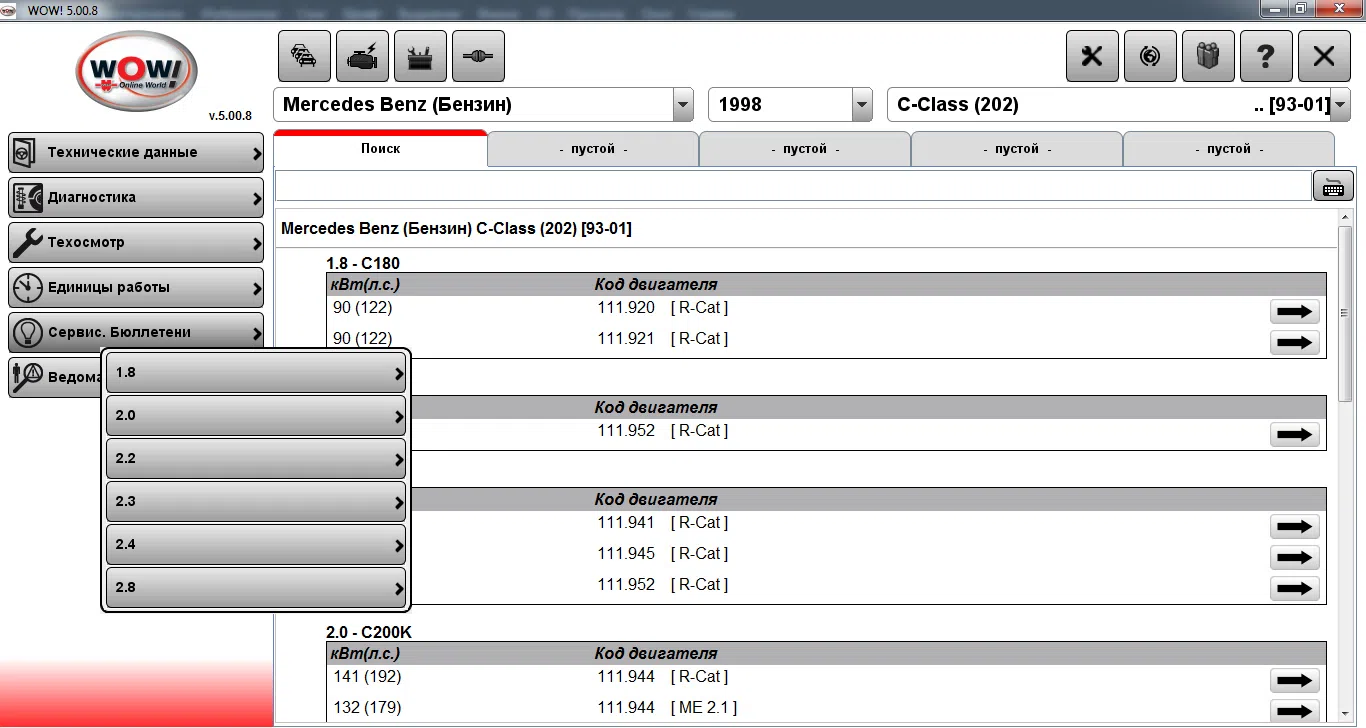This screenshot has width=1366, height=728.
Task: Open details arrow for engine 111.920 R-Cat
Action: [1294, 311]
